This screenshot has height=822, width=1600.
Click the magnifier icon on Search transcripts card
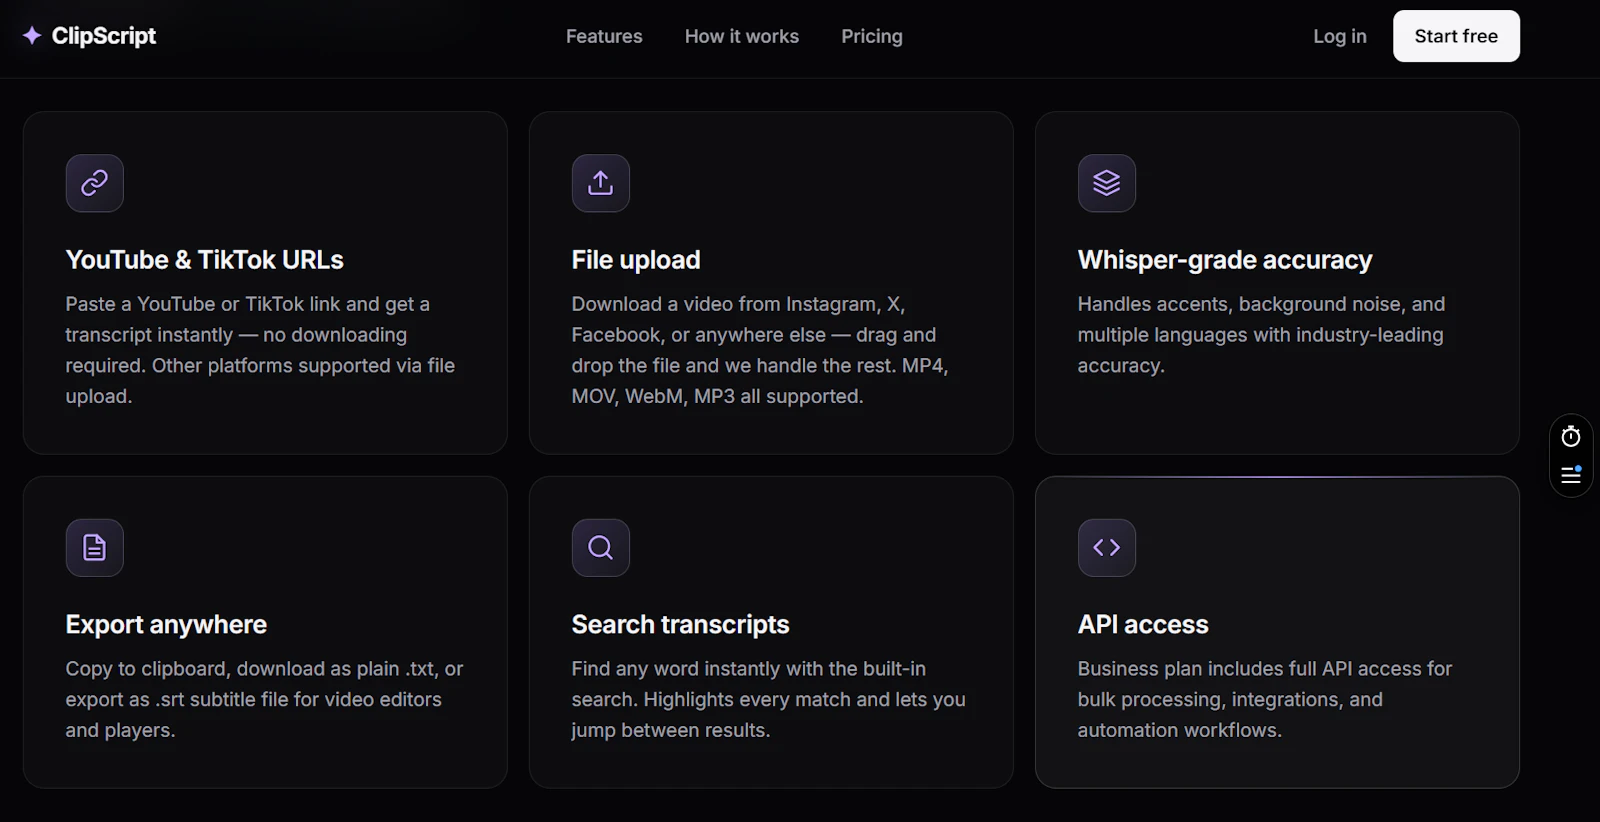coord(601,548)
